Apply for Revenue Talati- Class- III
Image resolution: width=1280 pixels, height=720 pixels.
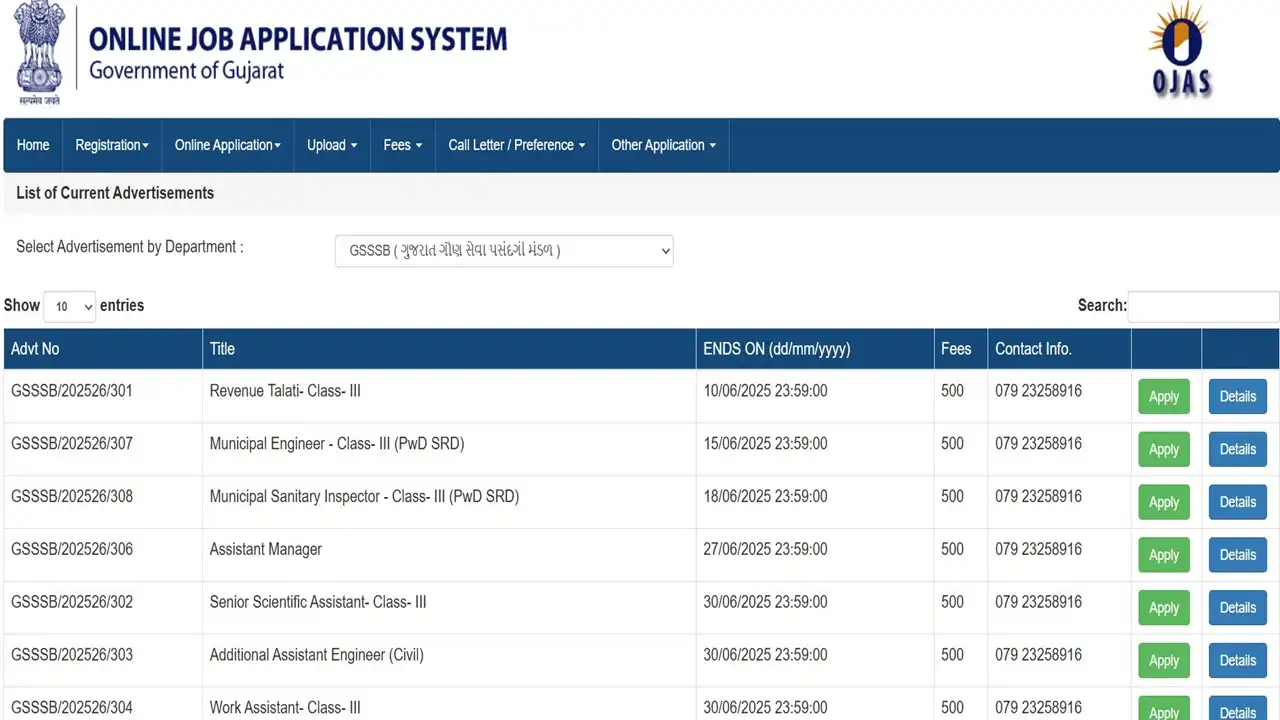[1164, 396]
